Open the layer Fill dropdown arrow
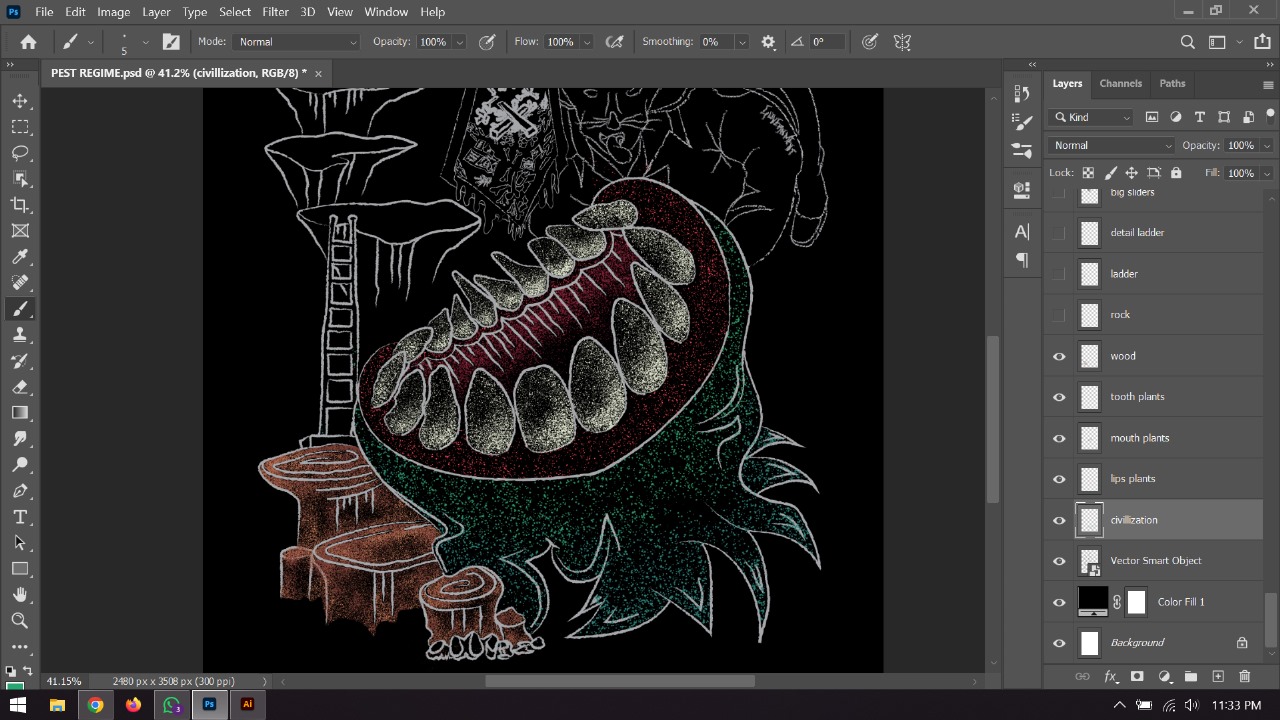Viewport: 1280px width, 720px height. 1267,173
